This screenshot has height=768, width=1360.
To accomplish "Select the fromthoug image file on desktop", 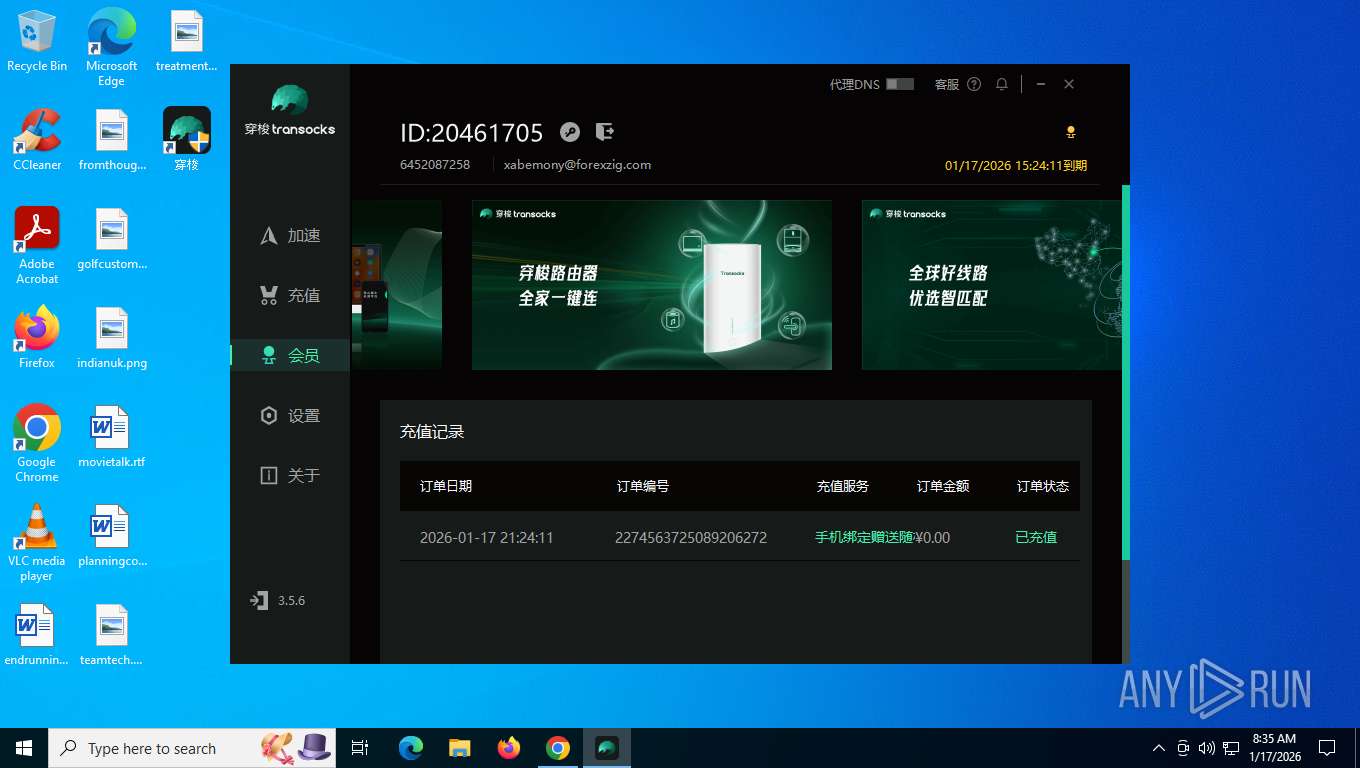I will [x=112, y=139].
